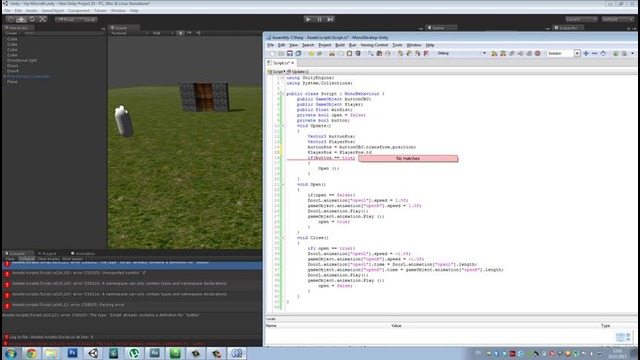Close the Script.cs editor tab
This screenshot has width=640, height=360.
(293, 63)
